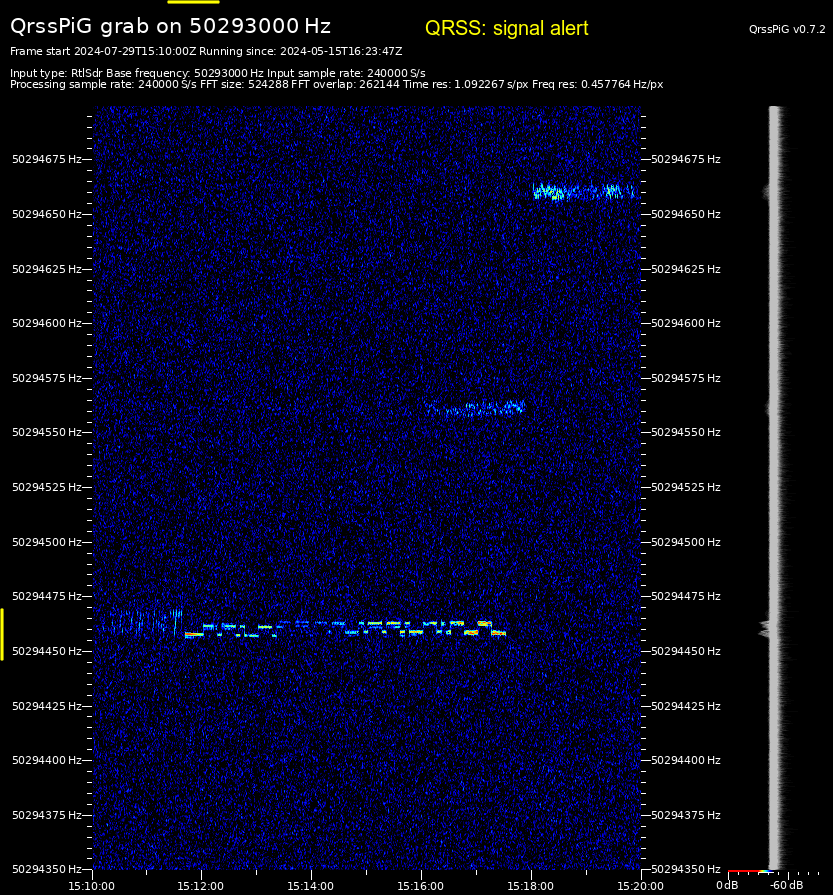
Task: Click the 15:12:00 time axis label
Action: click(200, 886)
